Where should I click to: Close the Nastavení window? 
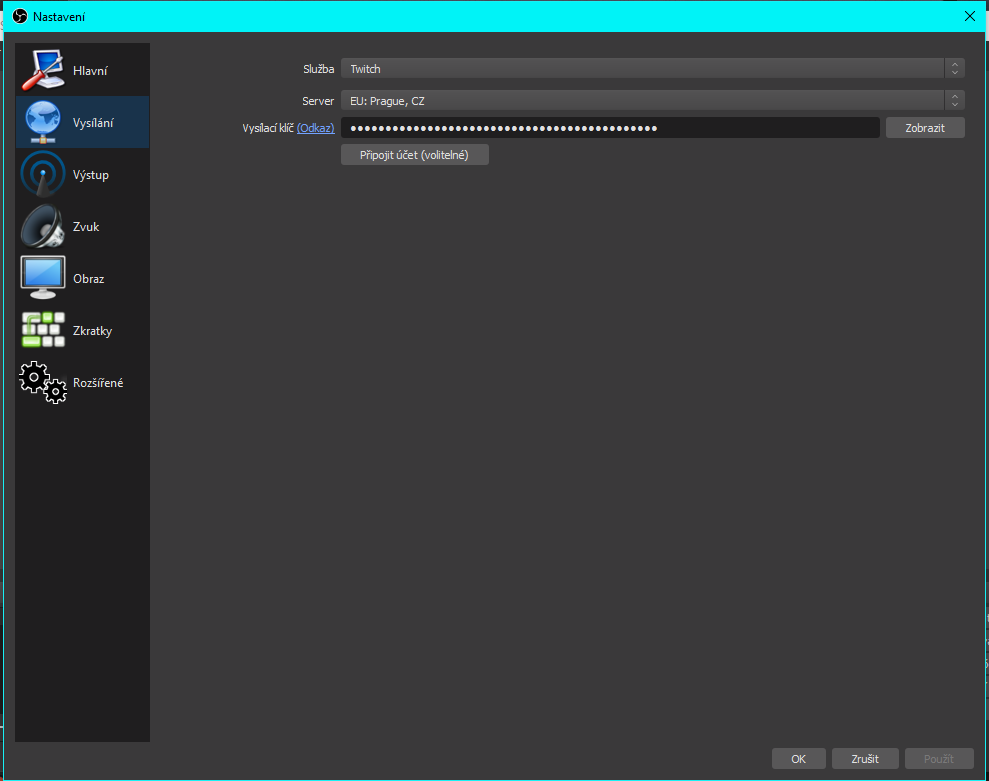pyautogui.click(x=968, y=16)
